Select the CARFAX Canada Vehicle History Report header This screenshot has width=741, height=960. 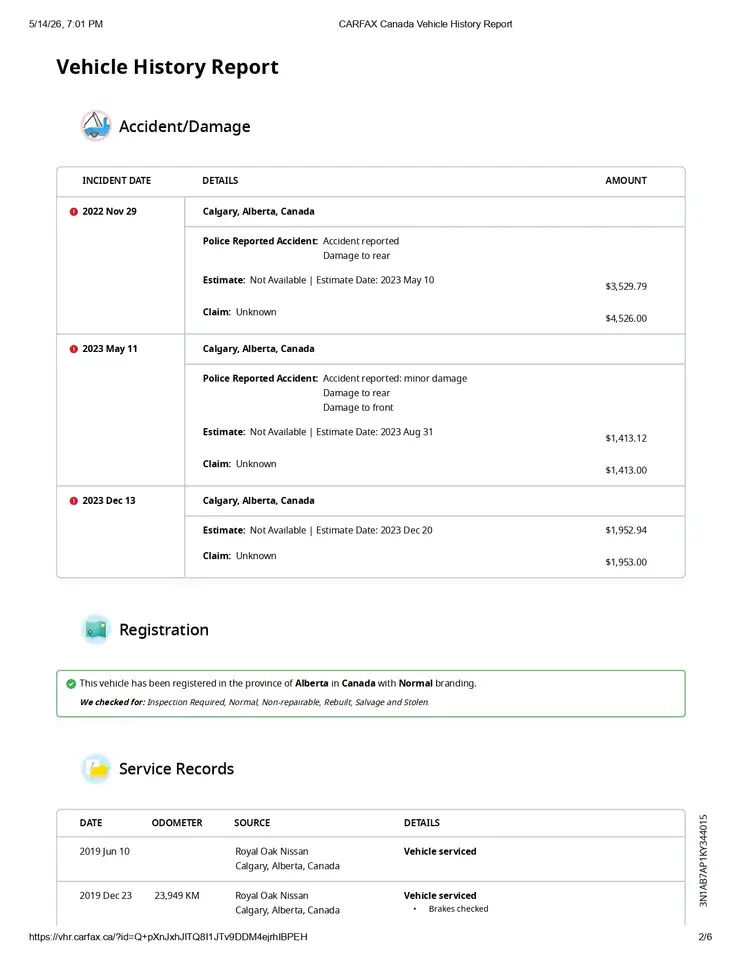point(426,24)
